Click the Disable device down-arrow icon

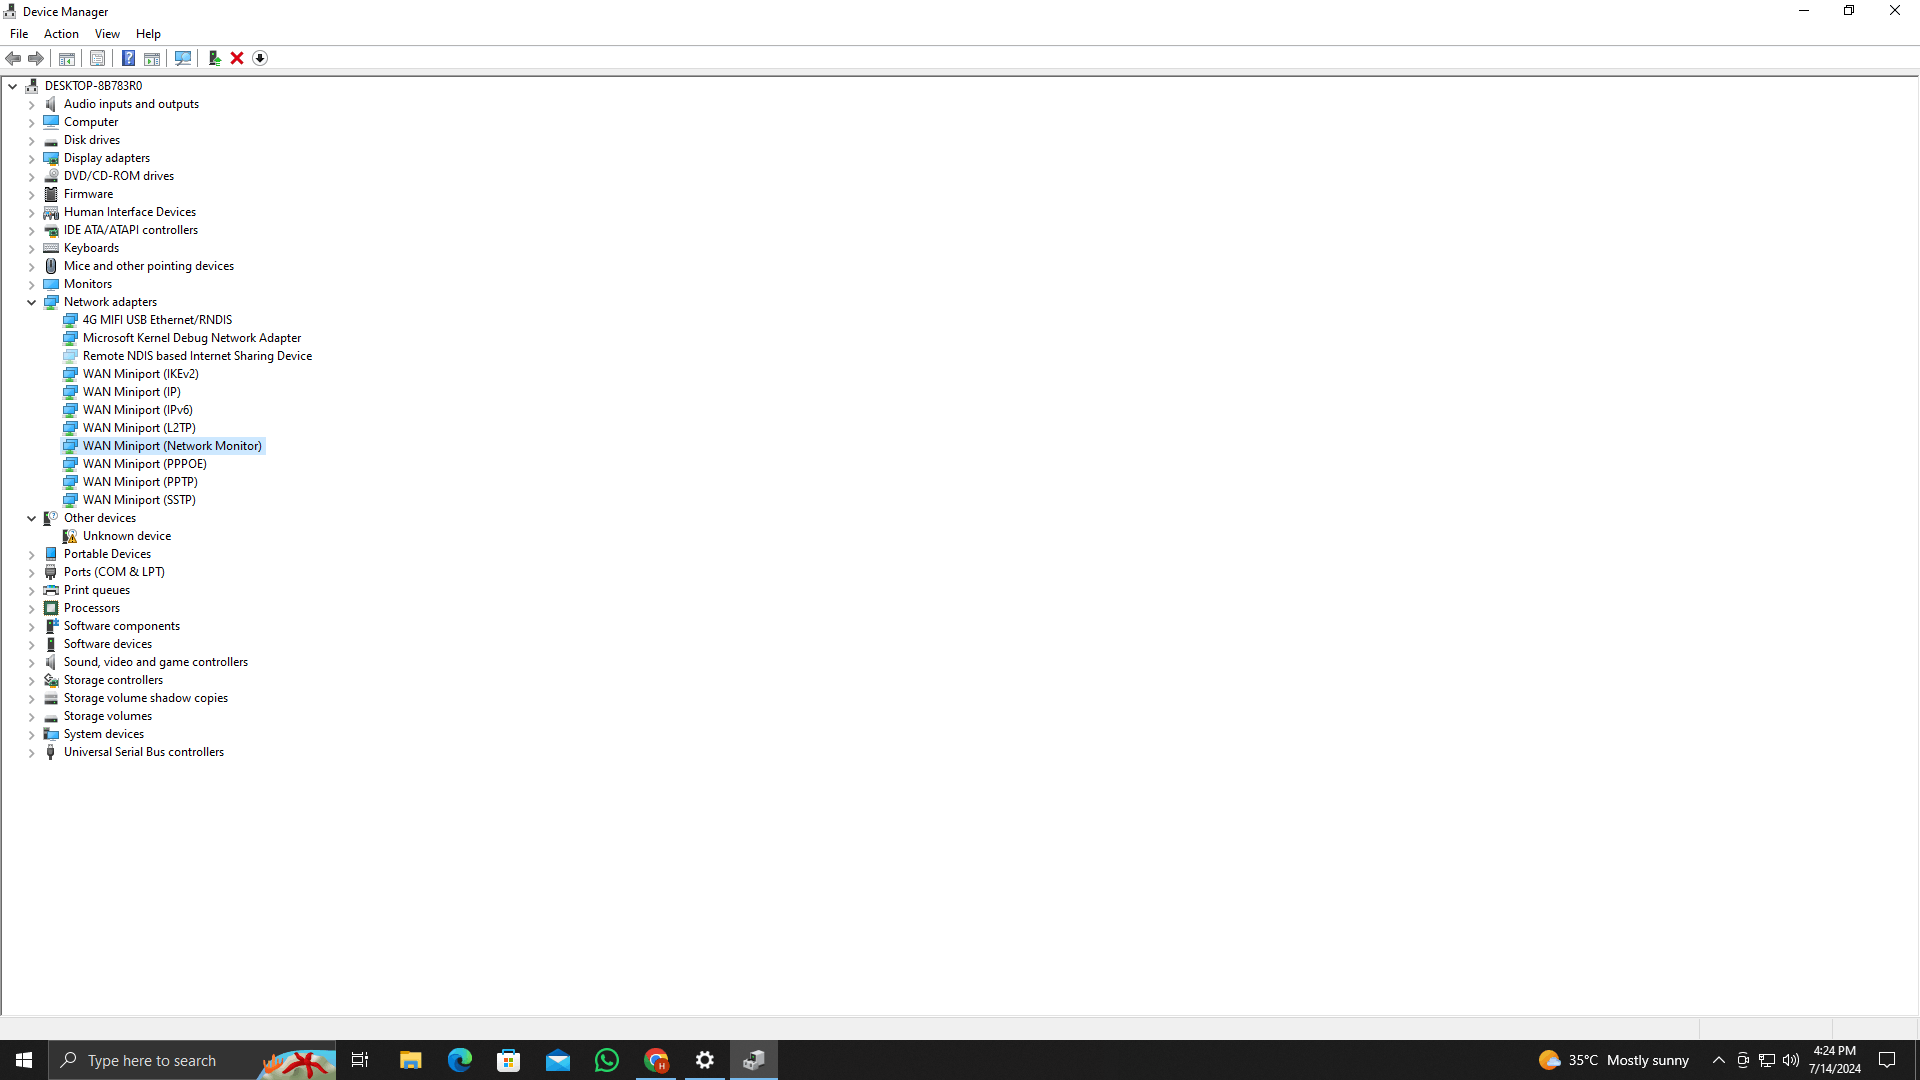260,58
